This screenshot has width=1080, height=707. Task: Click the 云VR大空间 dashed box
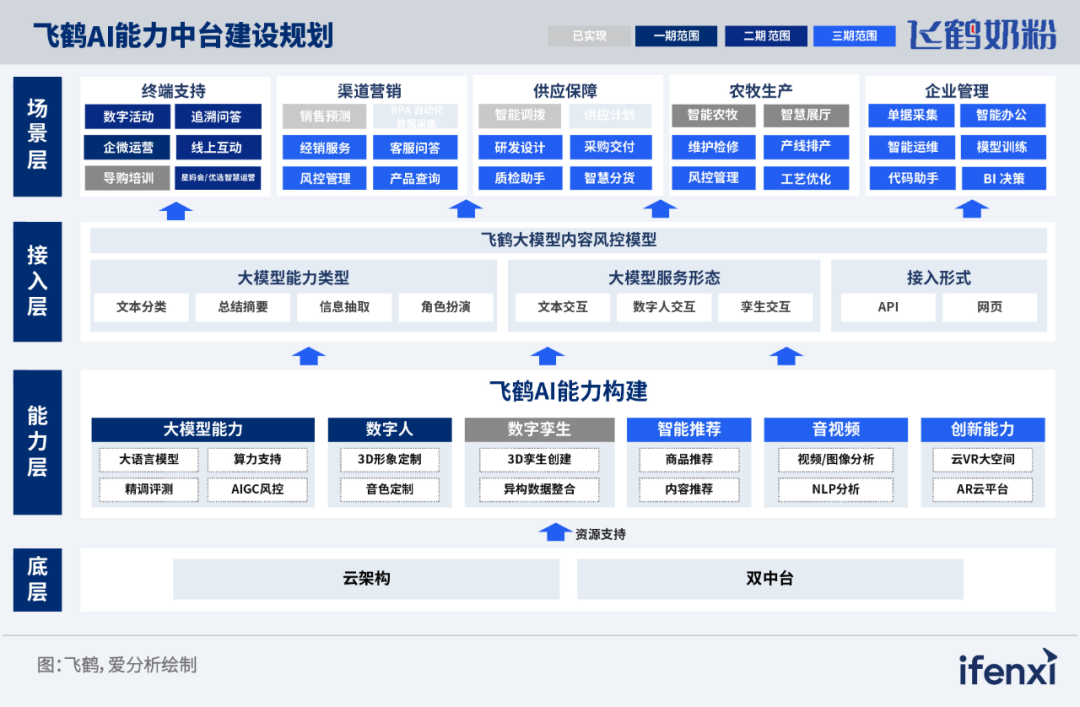(x=983, y=460)
